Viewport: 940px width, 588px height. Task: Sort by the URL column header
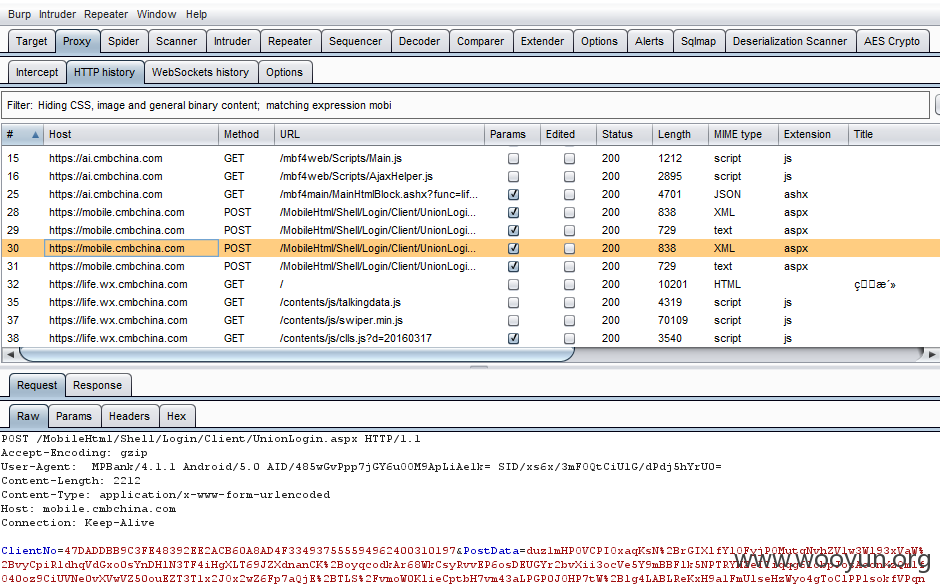pyautogui.click(x=379, y=134)
